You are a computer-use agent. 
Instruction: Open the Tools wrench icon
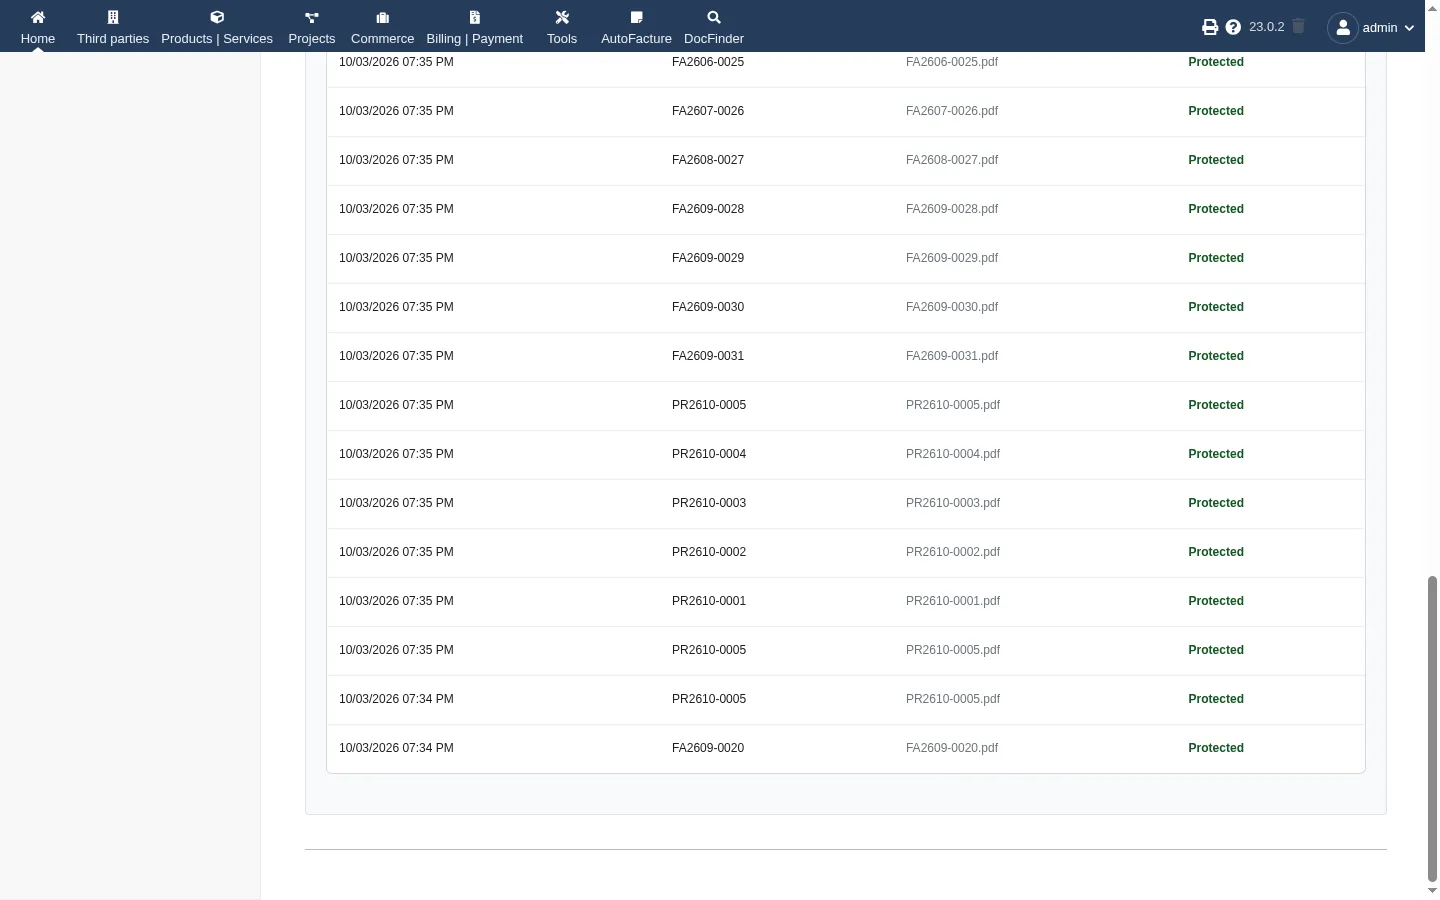562,17
